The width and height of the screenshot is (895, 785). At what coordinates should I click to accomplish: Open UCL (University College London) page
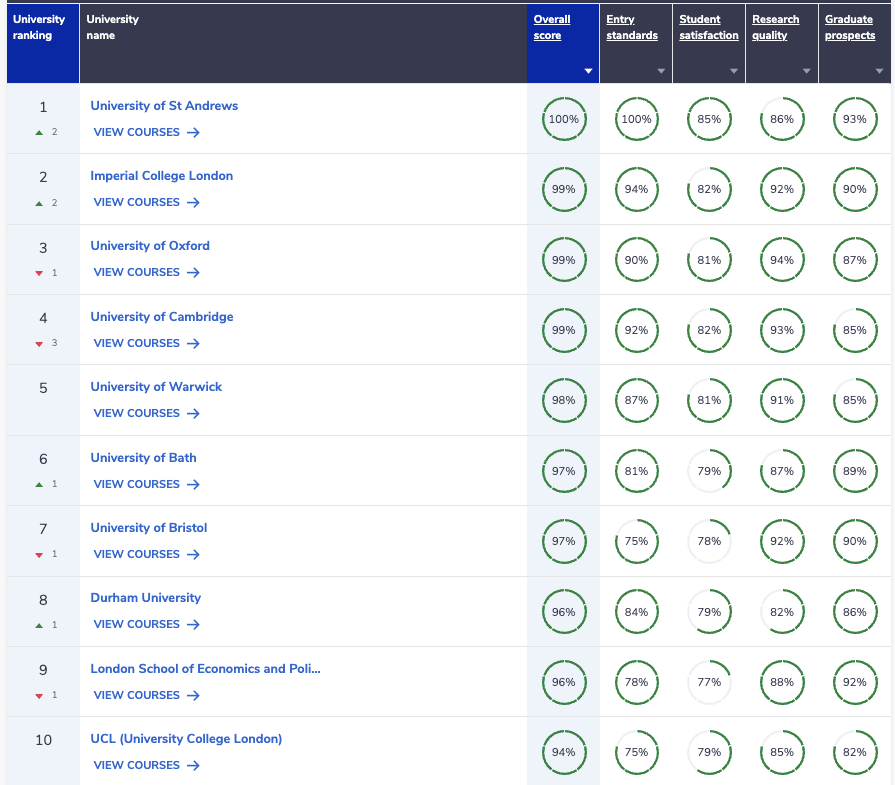pyautogui.click(x=186, y=739)
